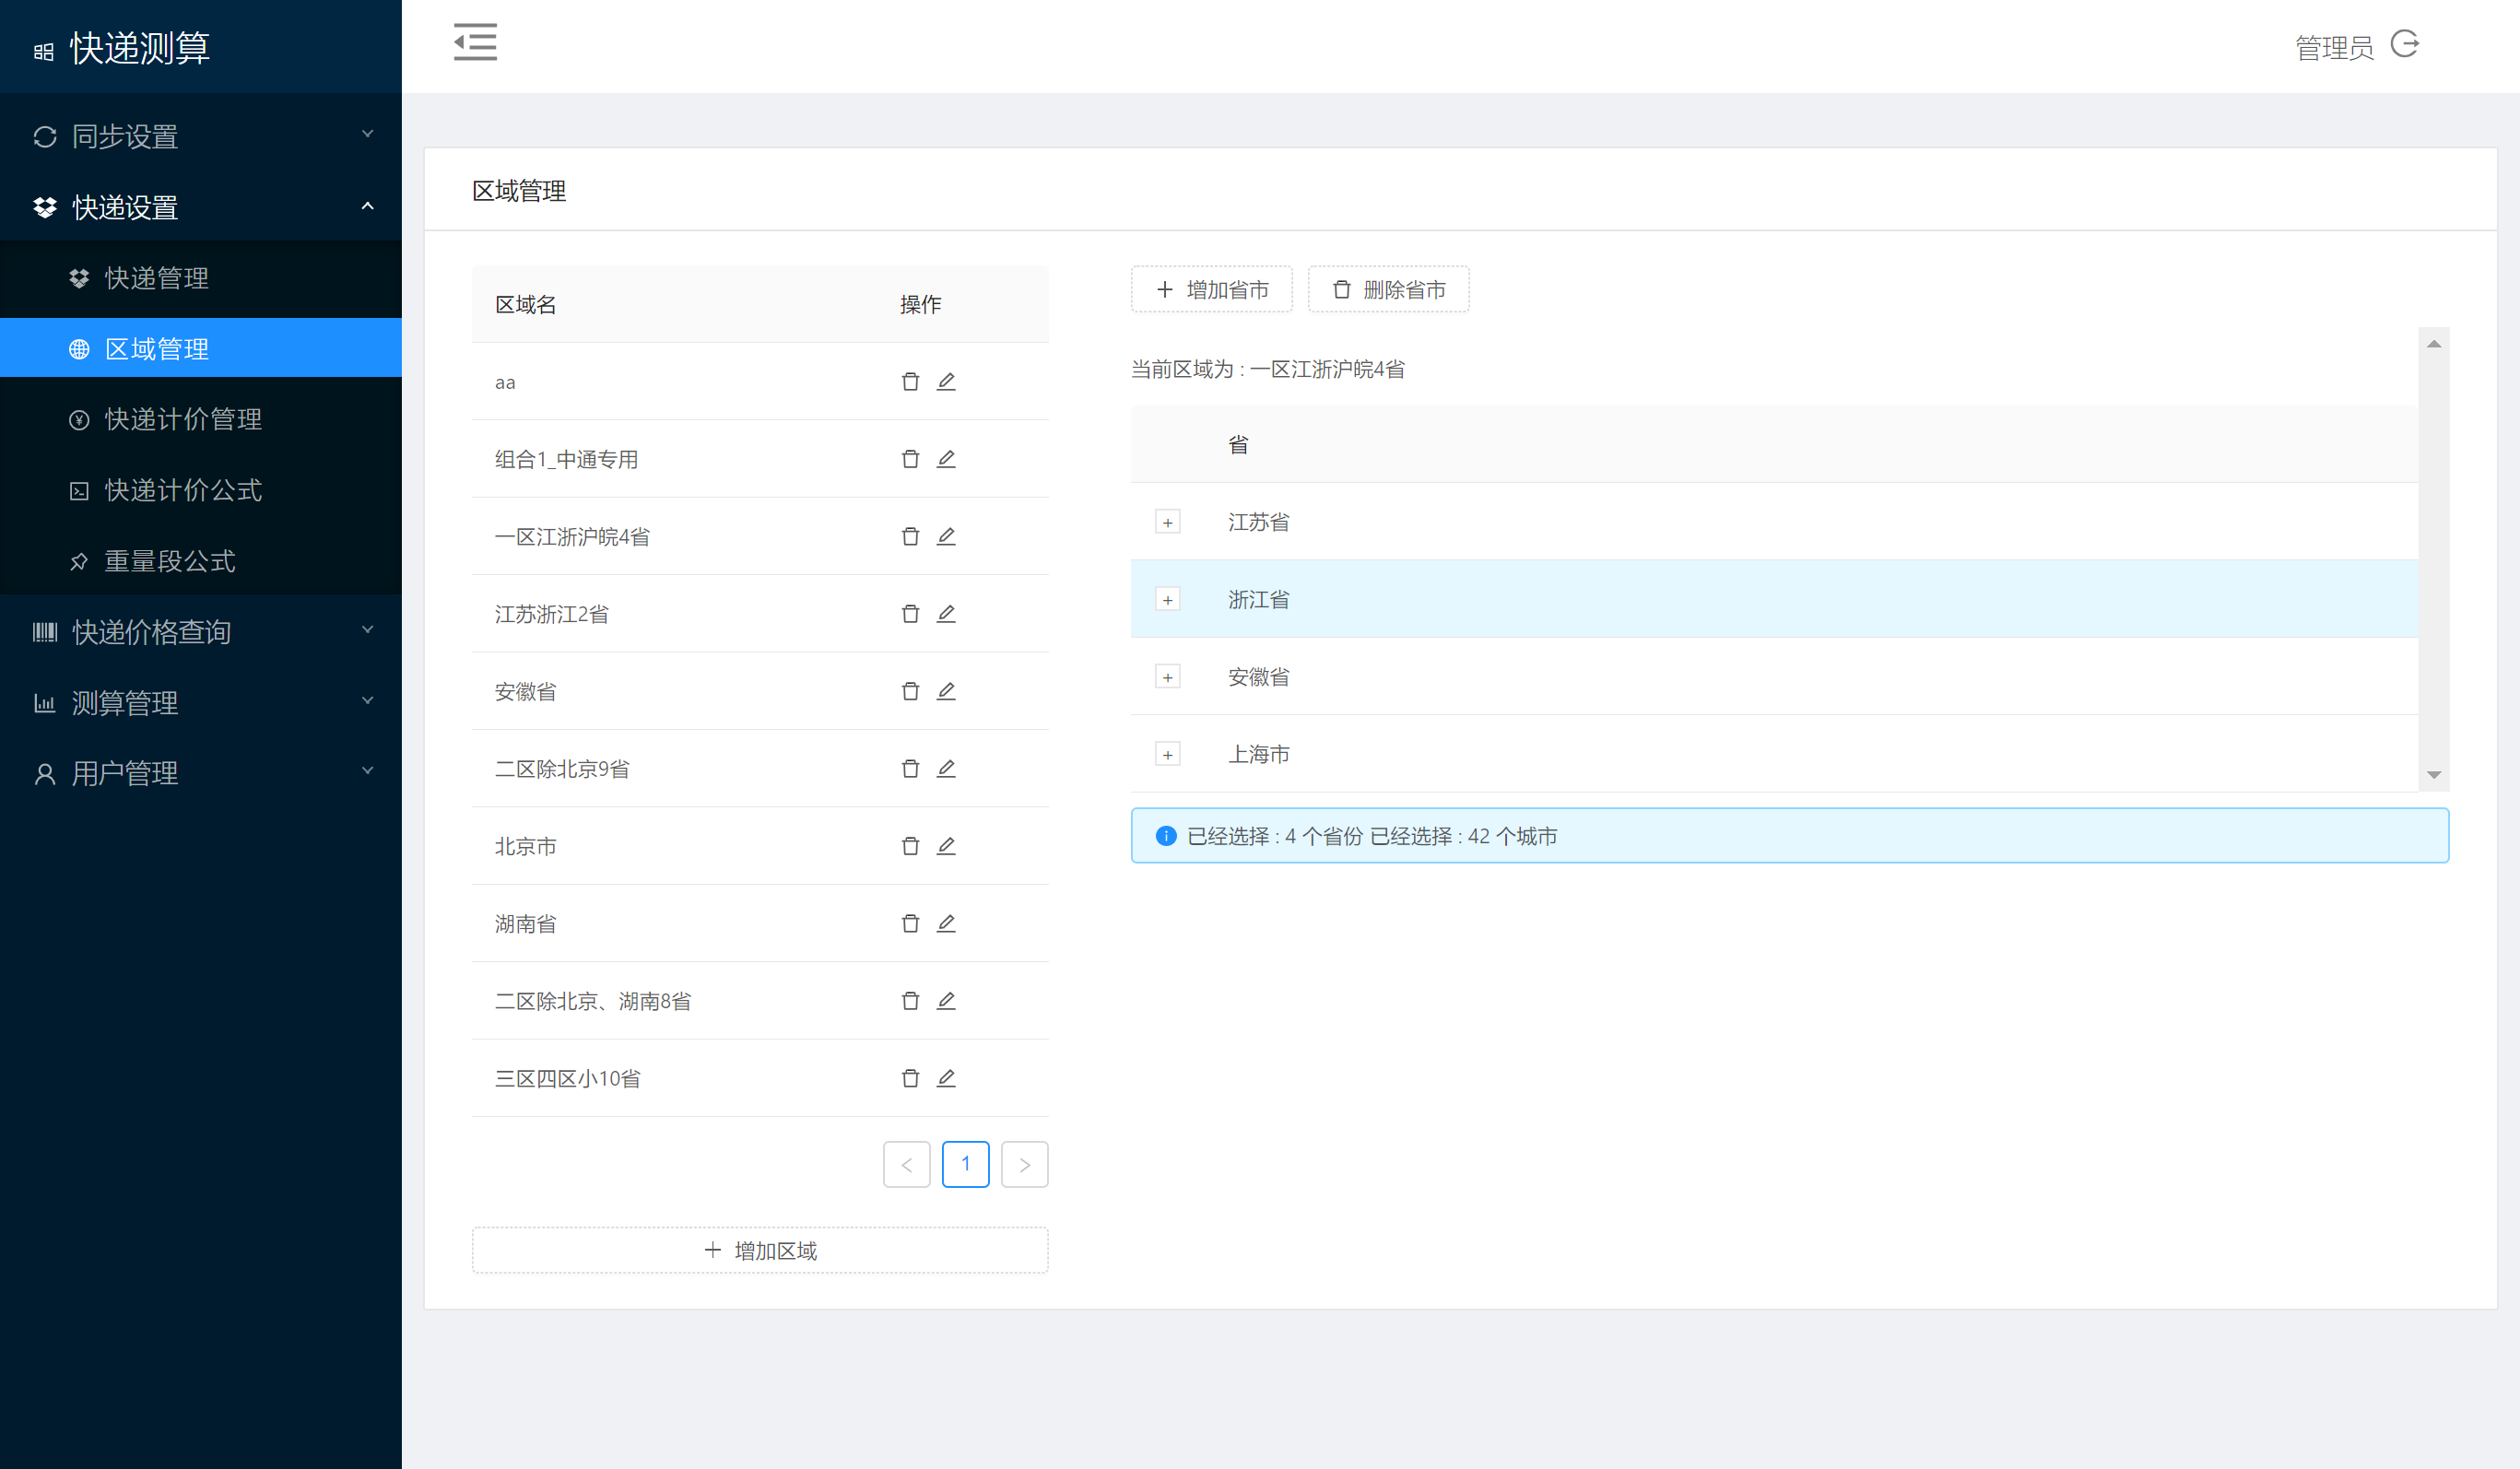
Task: Edit the 三区四区小10省 region
Action: [x=946, y=1079]
